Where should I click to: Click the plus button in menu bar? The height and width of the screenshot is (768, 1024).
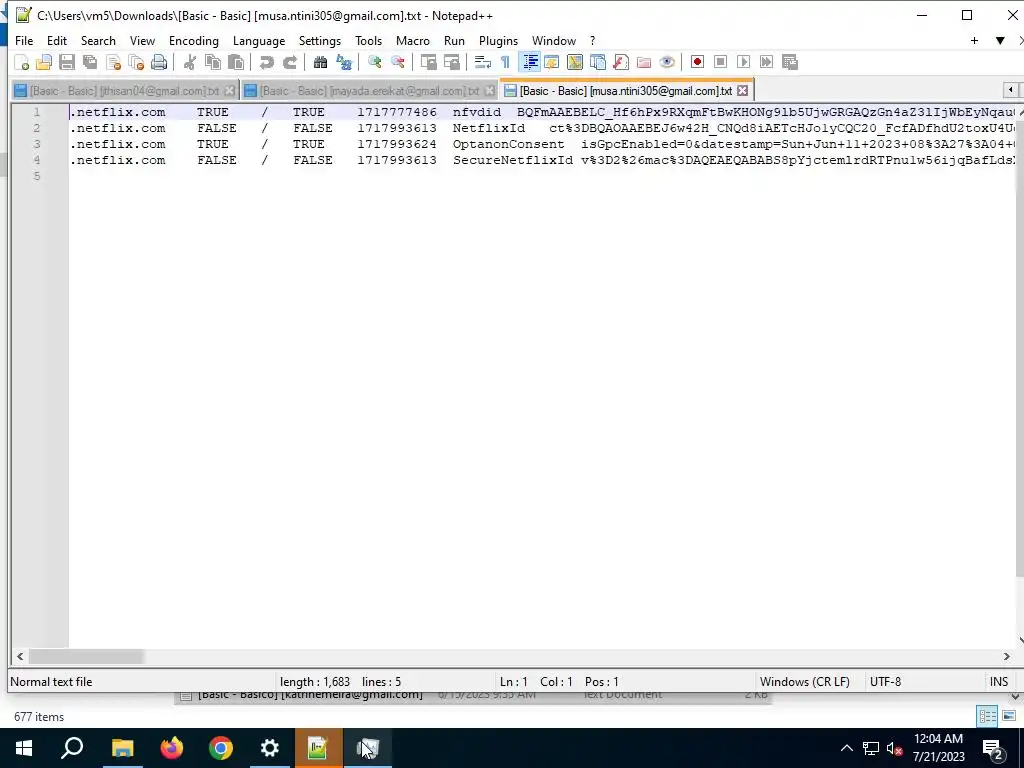[974, 40]
